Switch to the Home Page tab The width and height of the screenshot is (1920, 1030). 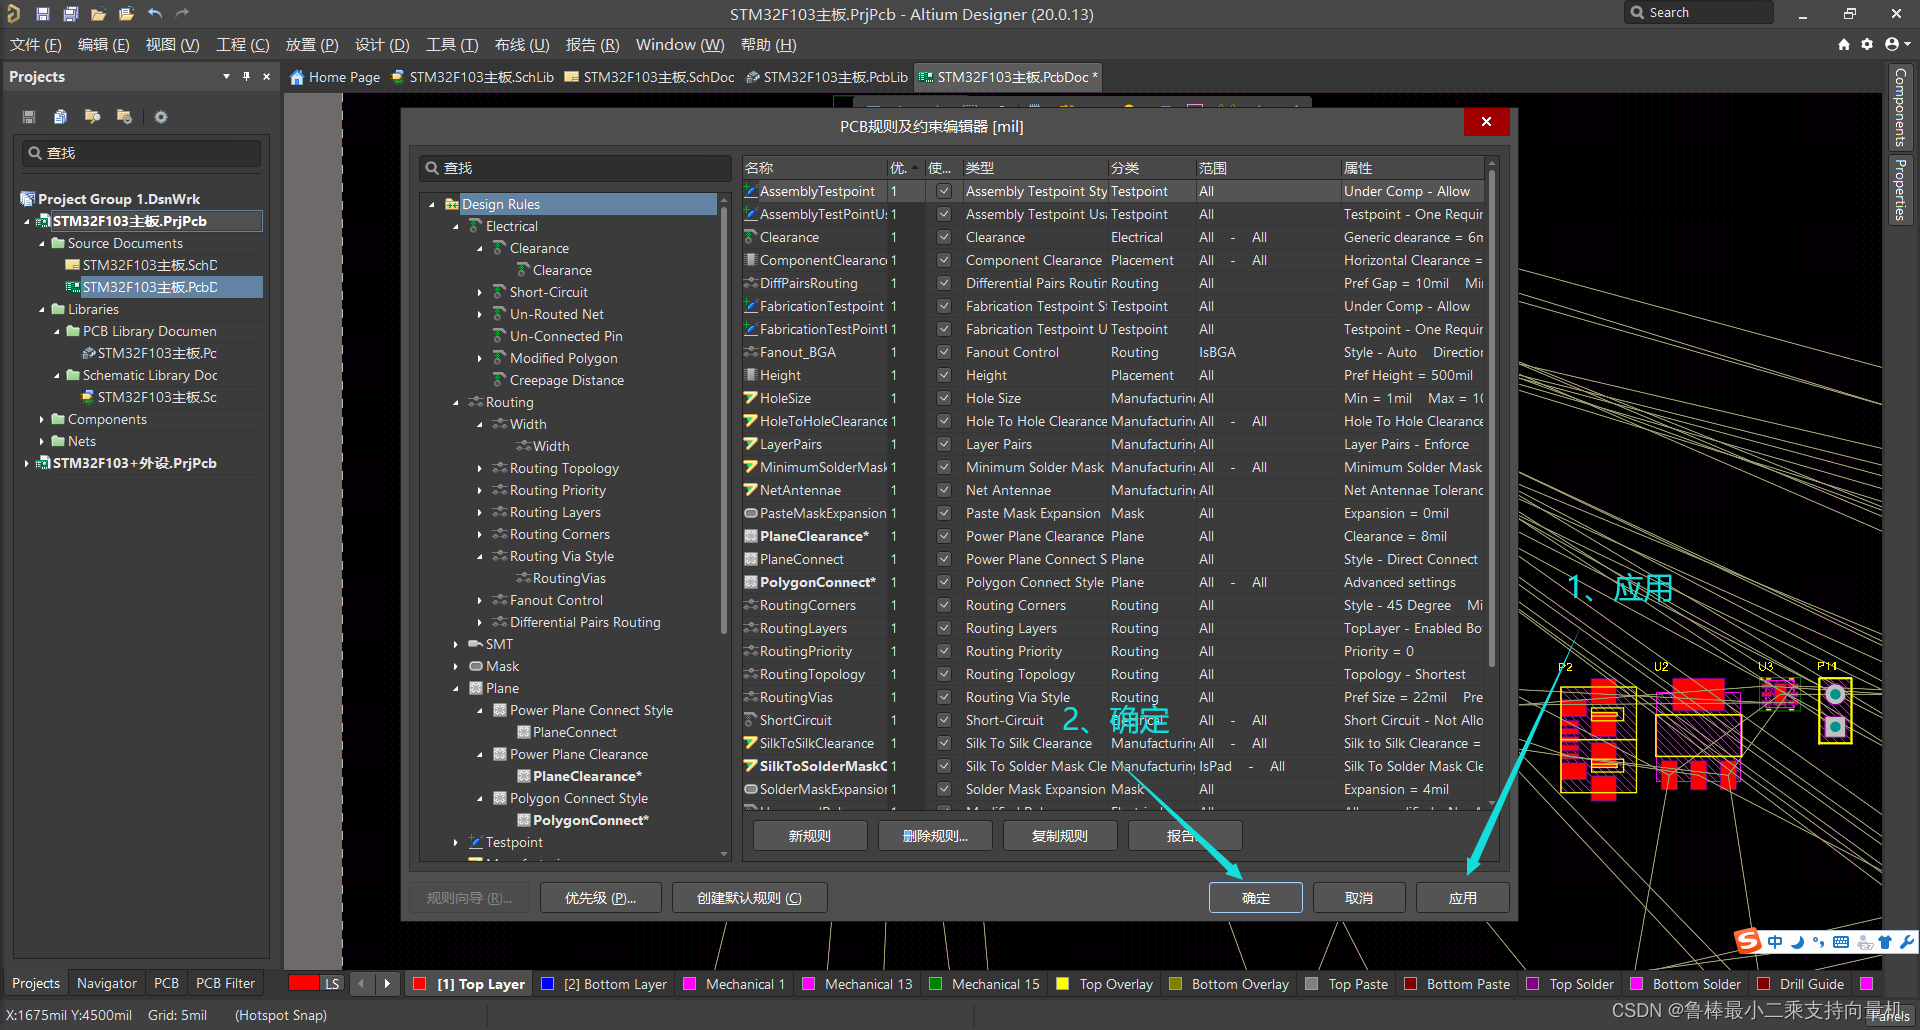click(335, 77)
